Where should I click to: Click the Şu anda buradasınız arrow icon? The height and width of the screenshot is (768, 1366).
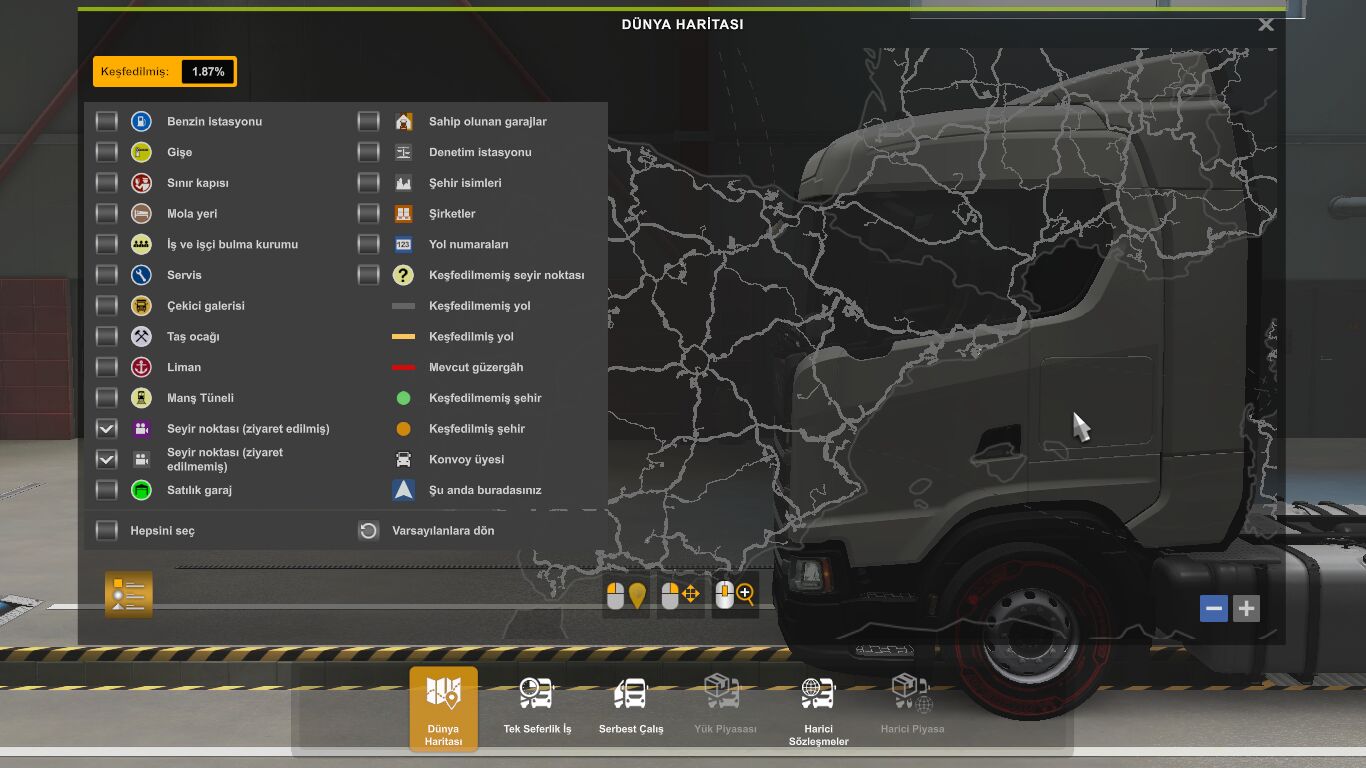click(x=403, y=490)
